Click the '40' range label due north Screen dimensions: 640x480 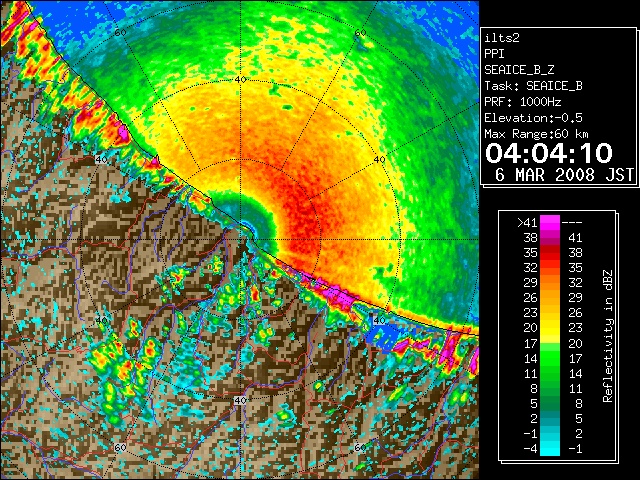240,80
